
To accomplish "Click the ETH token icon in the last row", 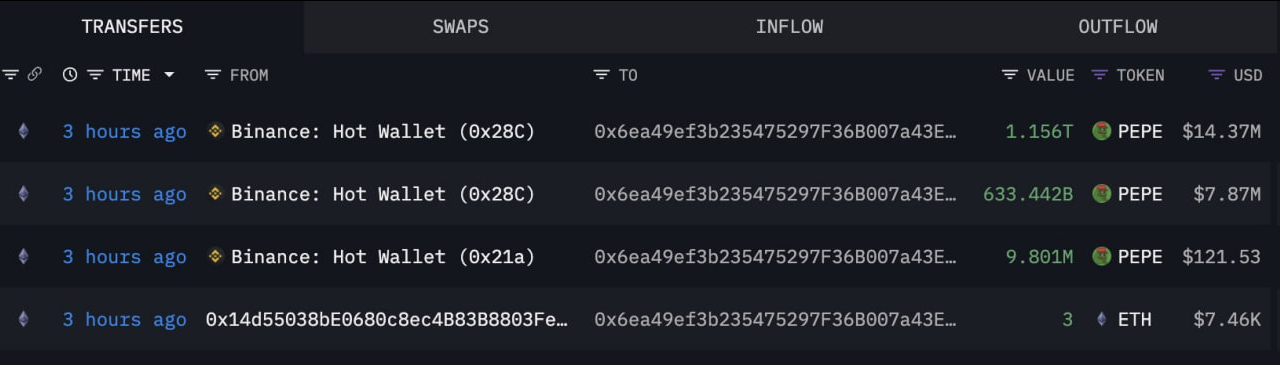I will click(1102, 319).
